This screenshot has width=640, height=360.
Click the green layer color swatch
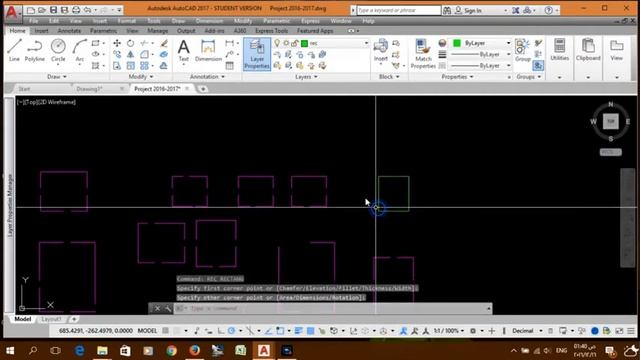coord(304,43)
